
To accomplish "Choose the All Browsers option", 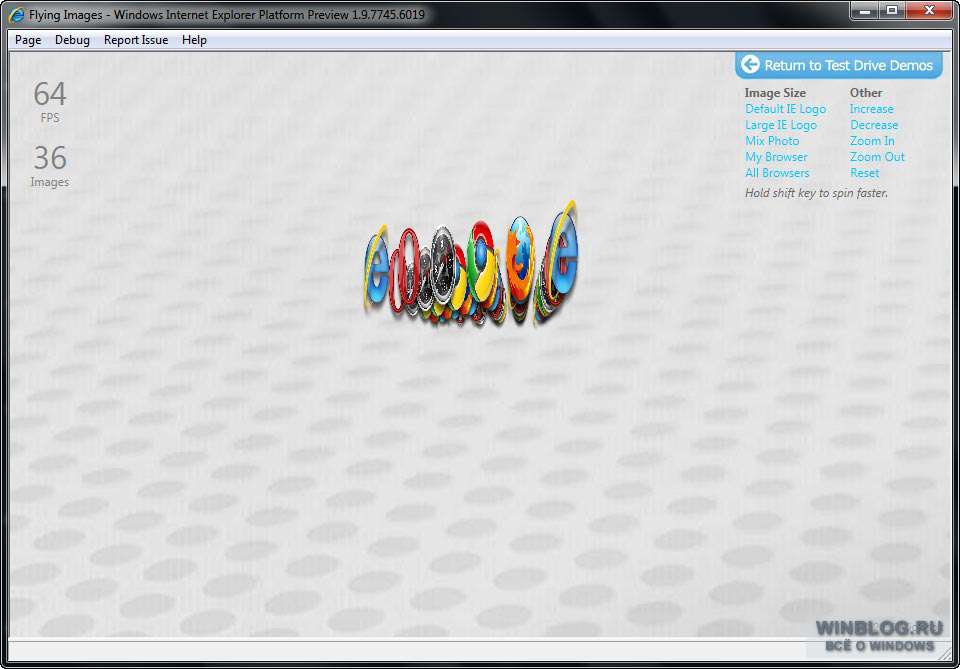I will (777, 173).
